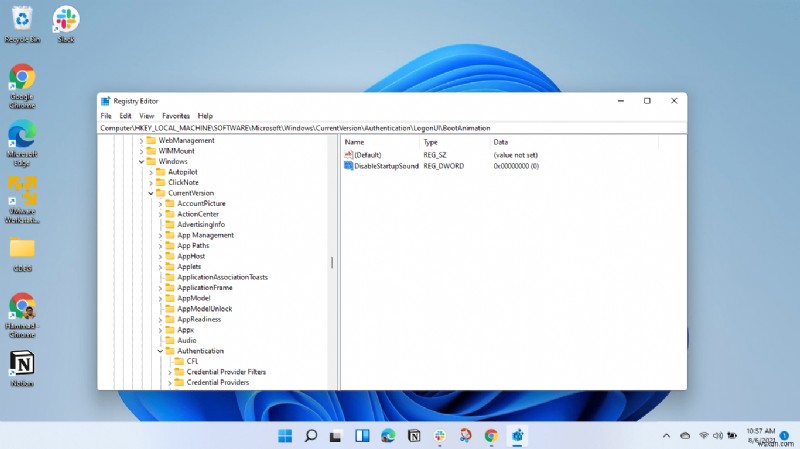Select the AppModelUnlock key
This screenshot has height=449, width=800.
point(205,309)
